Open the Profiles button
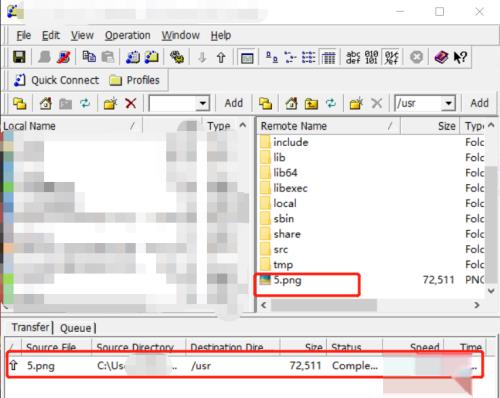 coord(134,80)
